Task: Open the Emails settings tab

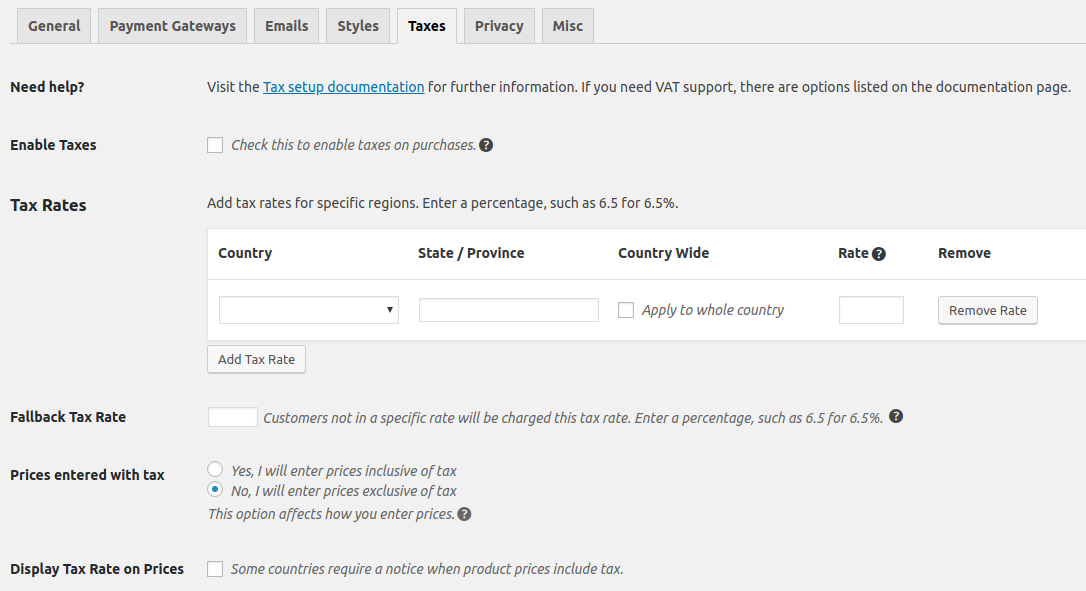Action: (286, 25)
